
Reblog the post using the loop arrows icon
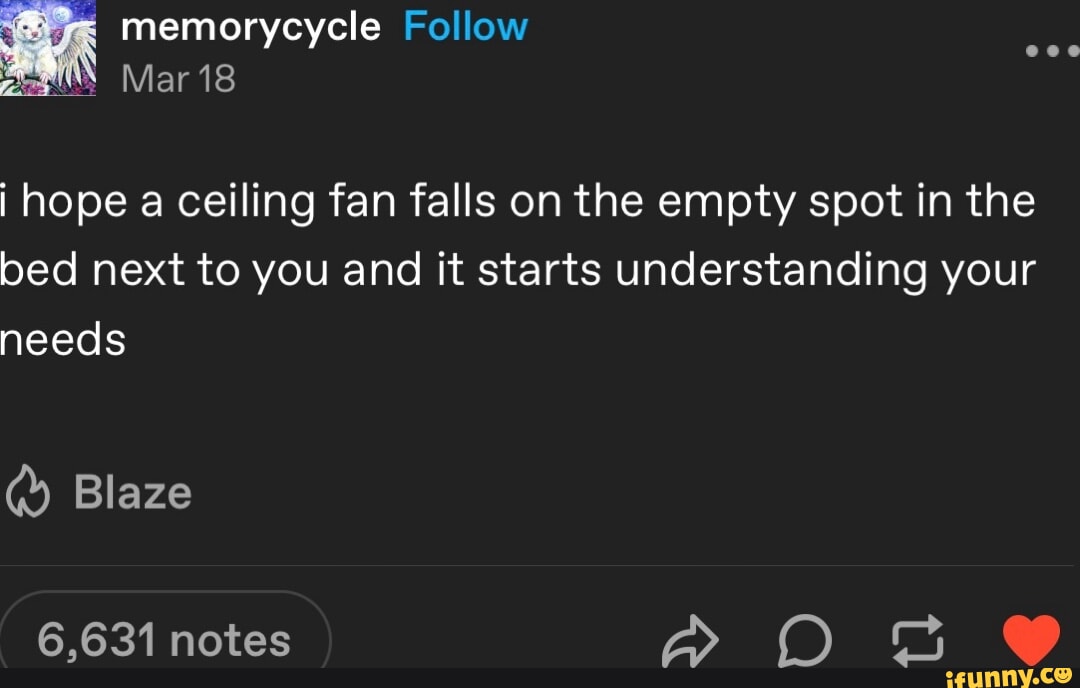coord(917,640)
